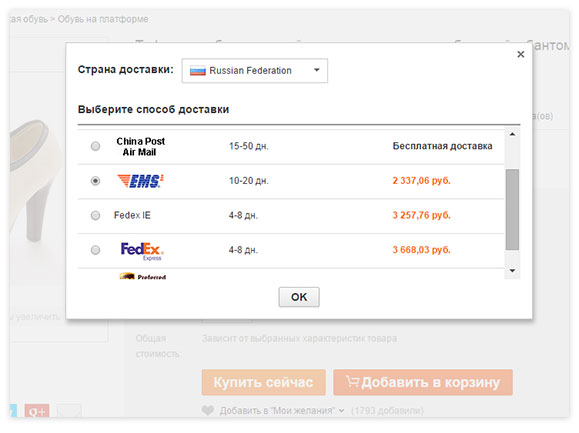Select the FedEx Express radio button
Screen dimensions: 579x433
[95, 250]
